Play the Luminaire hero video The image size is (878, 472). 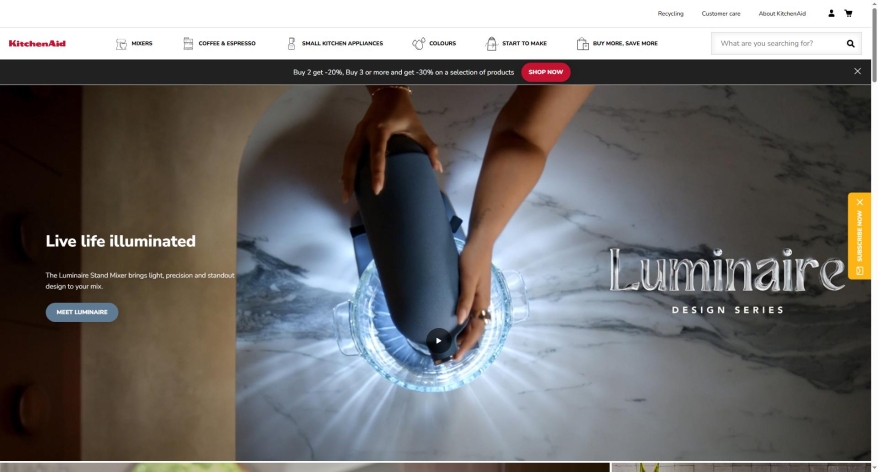click(438, 340)
